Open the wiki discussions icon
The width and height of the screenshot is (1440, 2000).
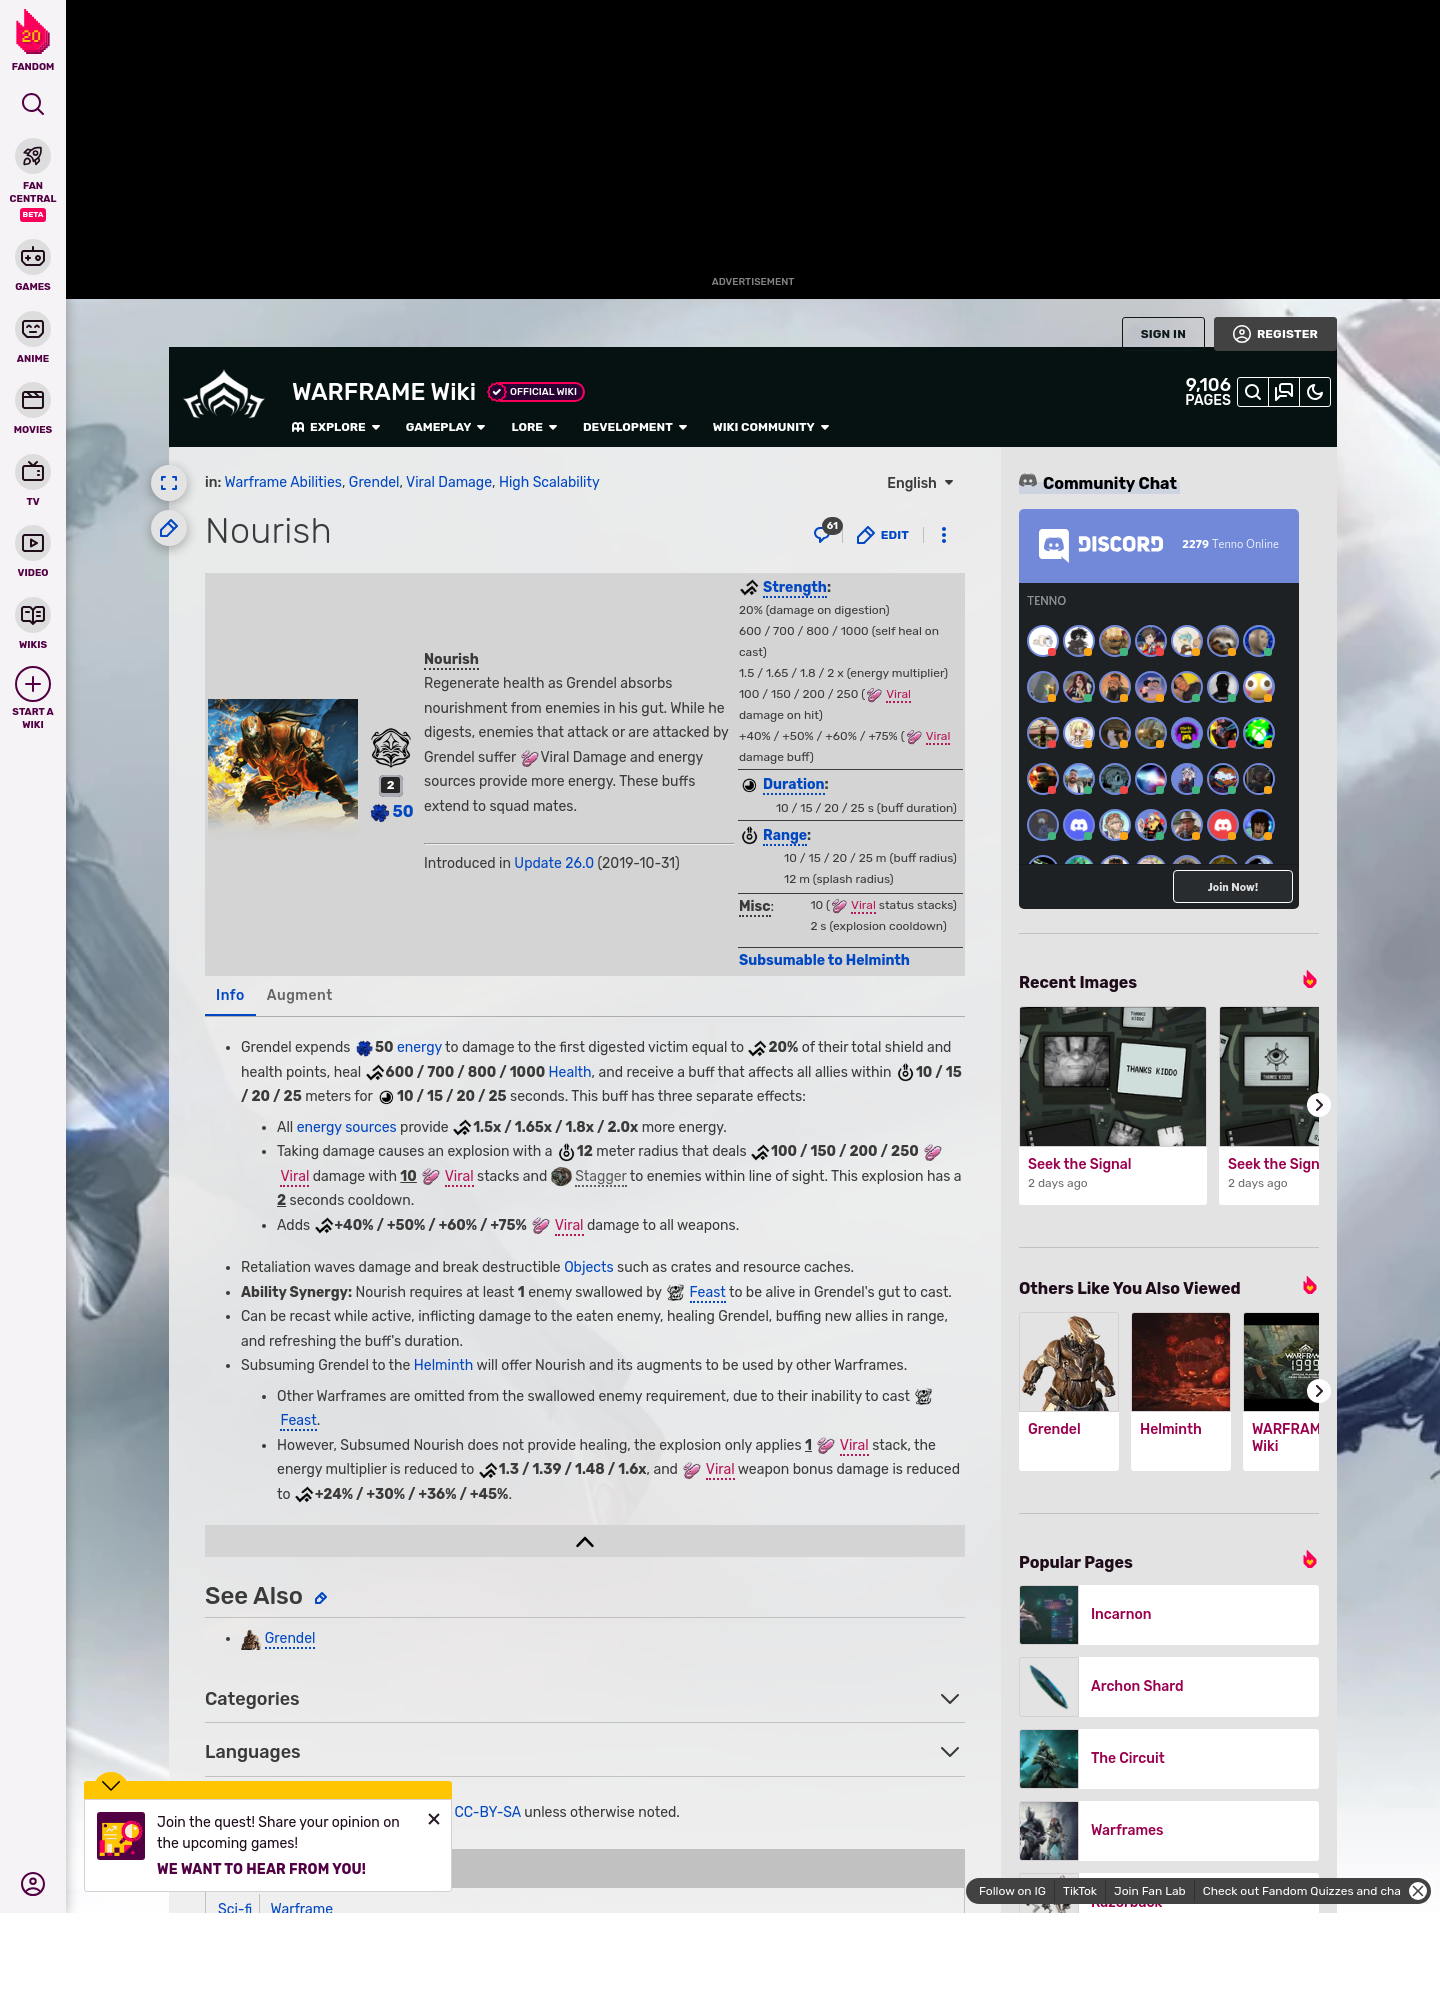[x=1284, y=392]
